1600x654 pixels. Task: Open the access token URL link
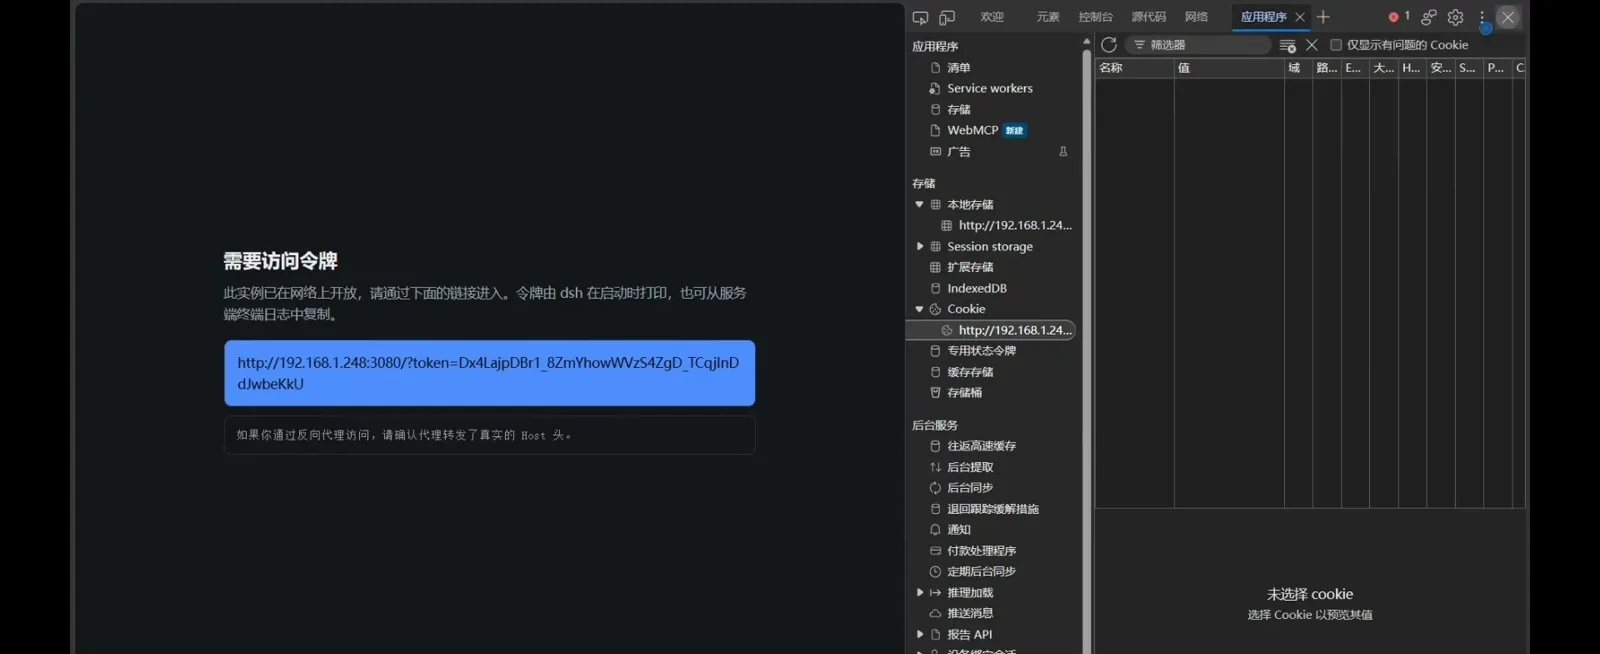click(489, 373)
